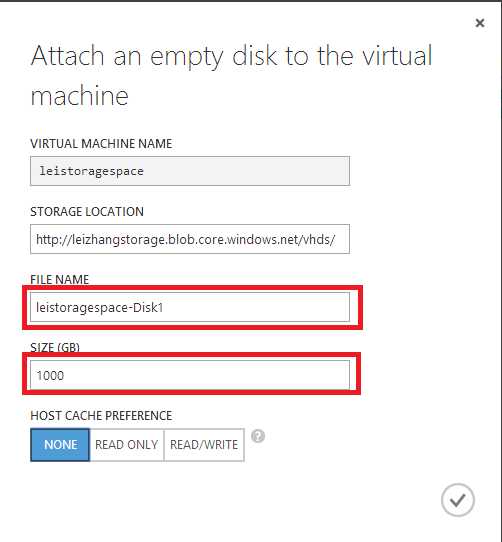Open the host cache help question icon
The image size is (502, 542).
tap(258, 436)
